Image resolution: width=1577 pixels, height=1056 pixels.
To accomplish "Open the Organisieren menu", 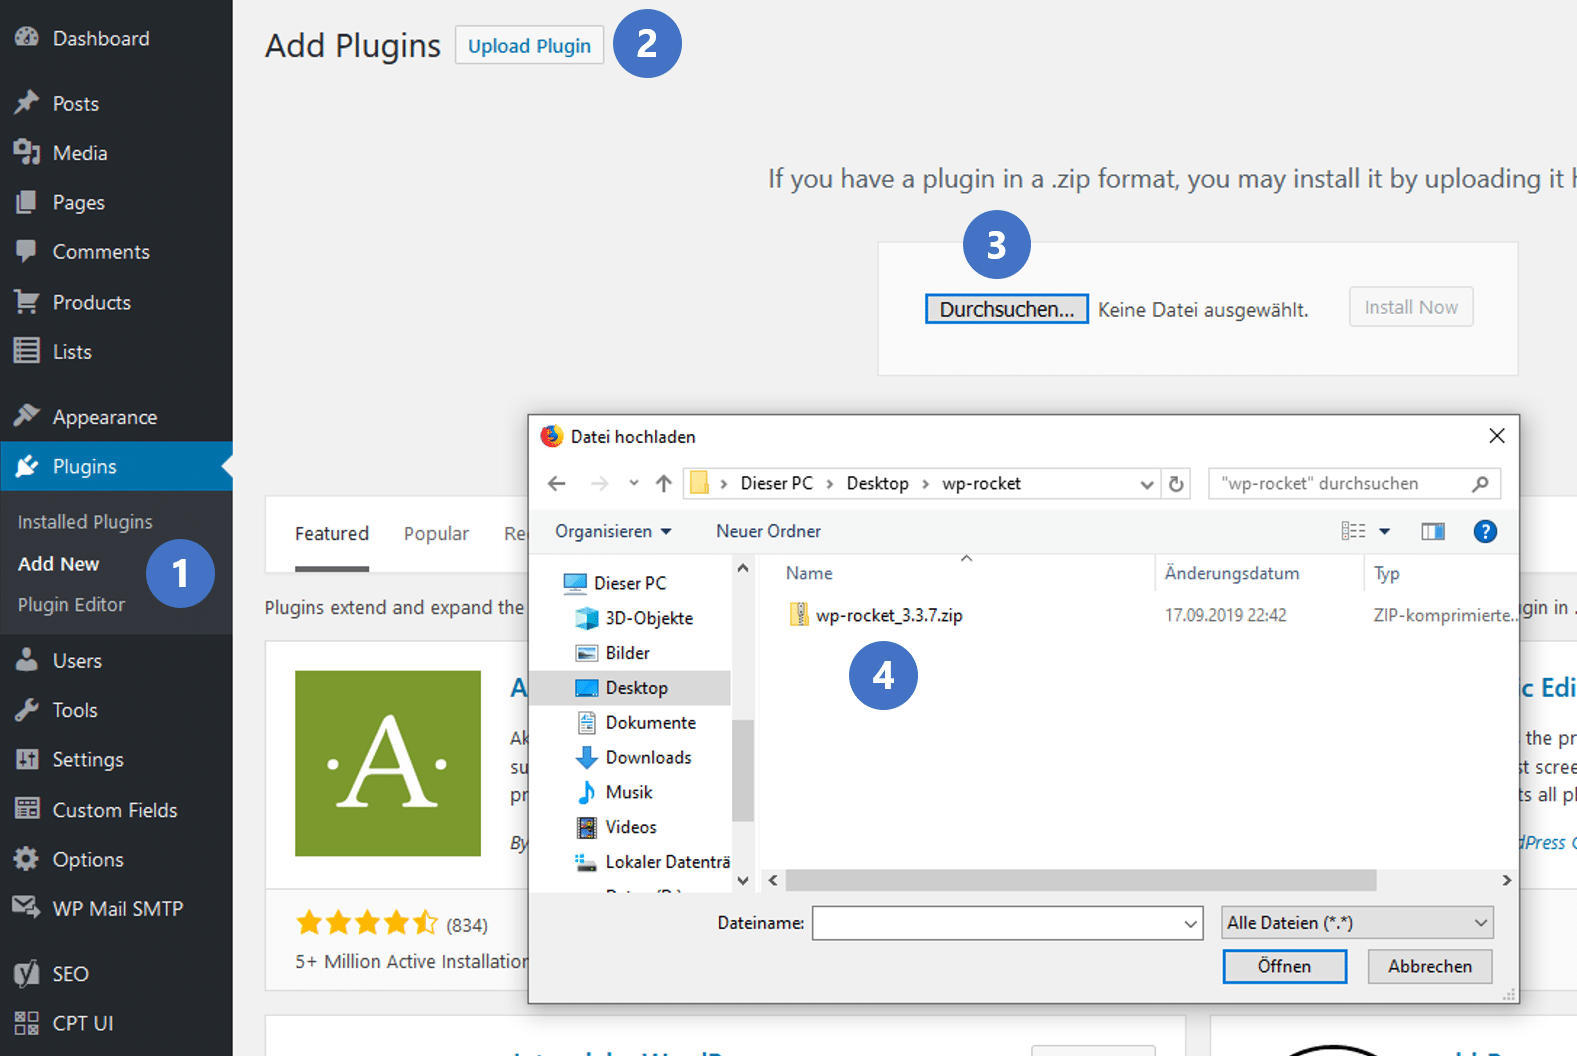I will (x=613, y=531).
